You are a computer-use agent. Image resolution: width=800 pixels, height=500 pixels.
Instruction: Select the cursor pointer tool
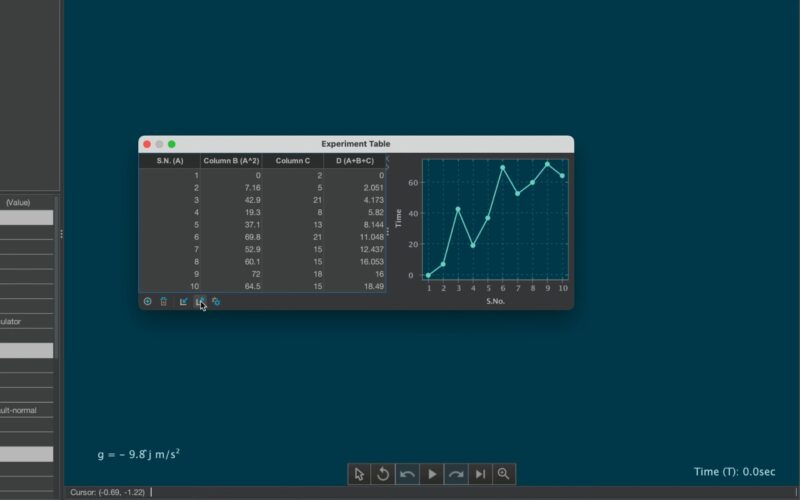tap(359, 474)
